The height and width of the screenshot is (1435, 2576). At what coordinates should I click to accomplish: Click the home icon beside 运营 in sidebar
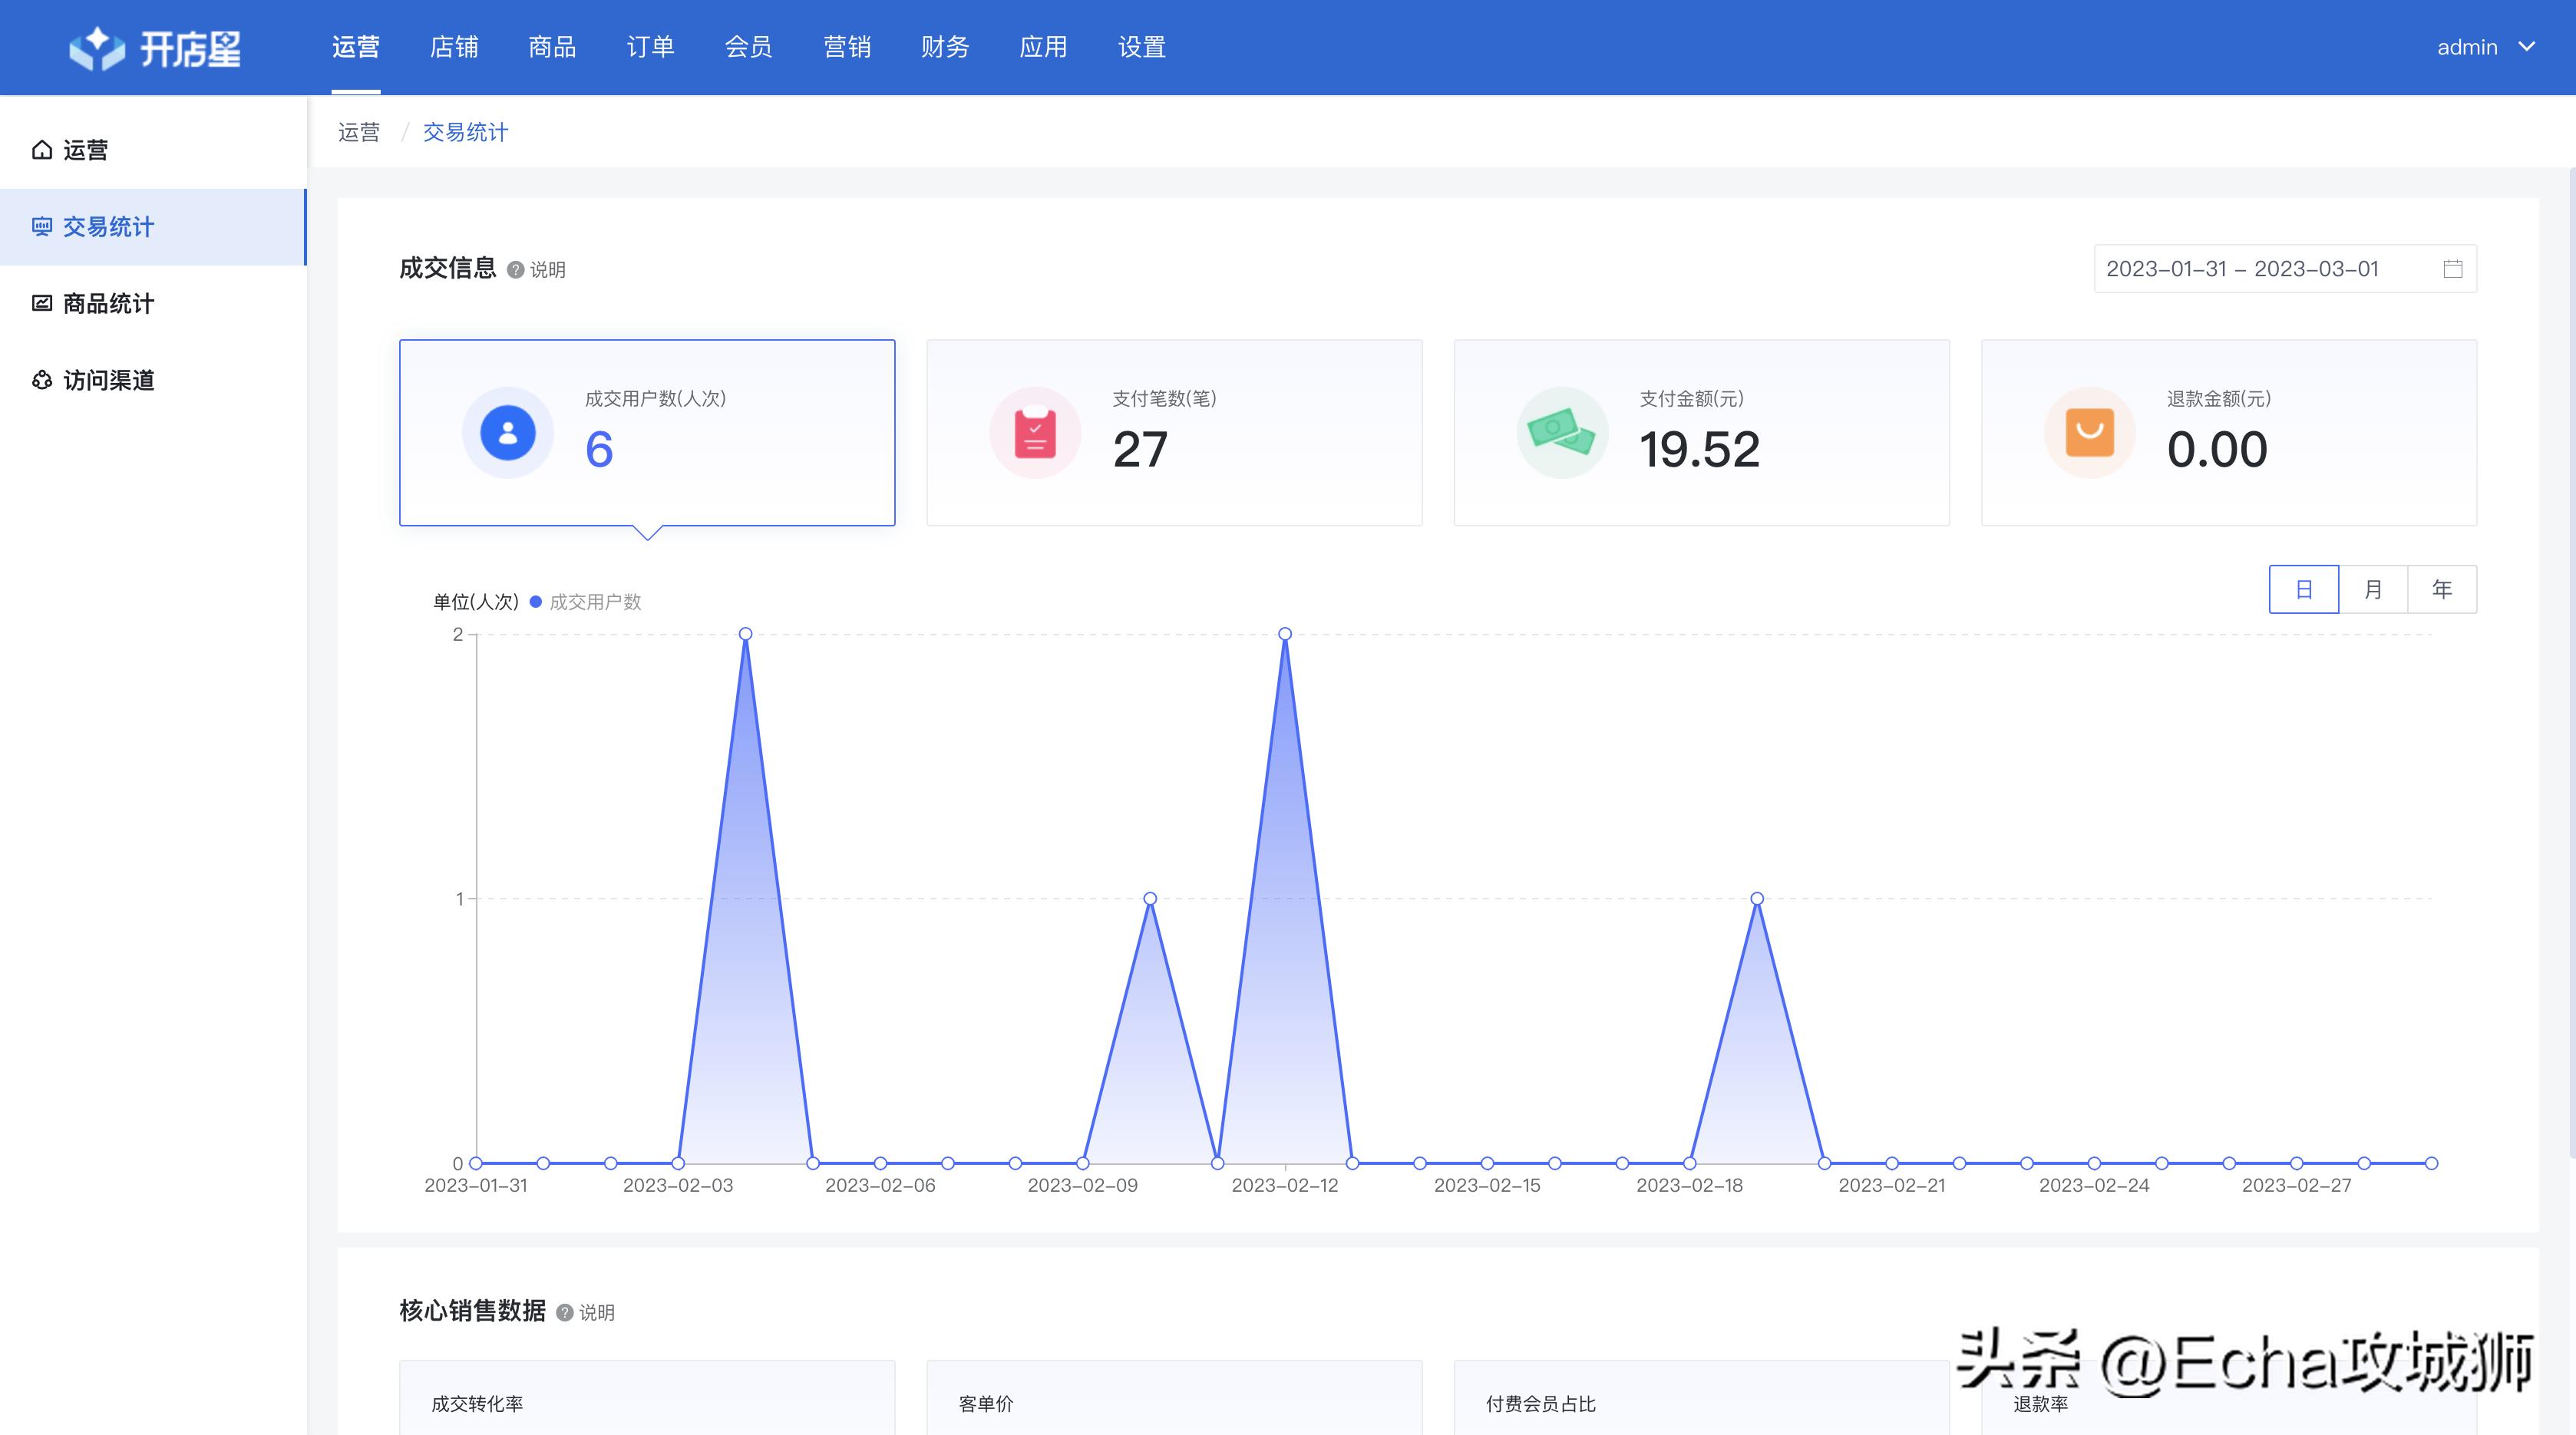pyautogui.click(x=41, y=149)
